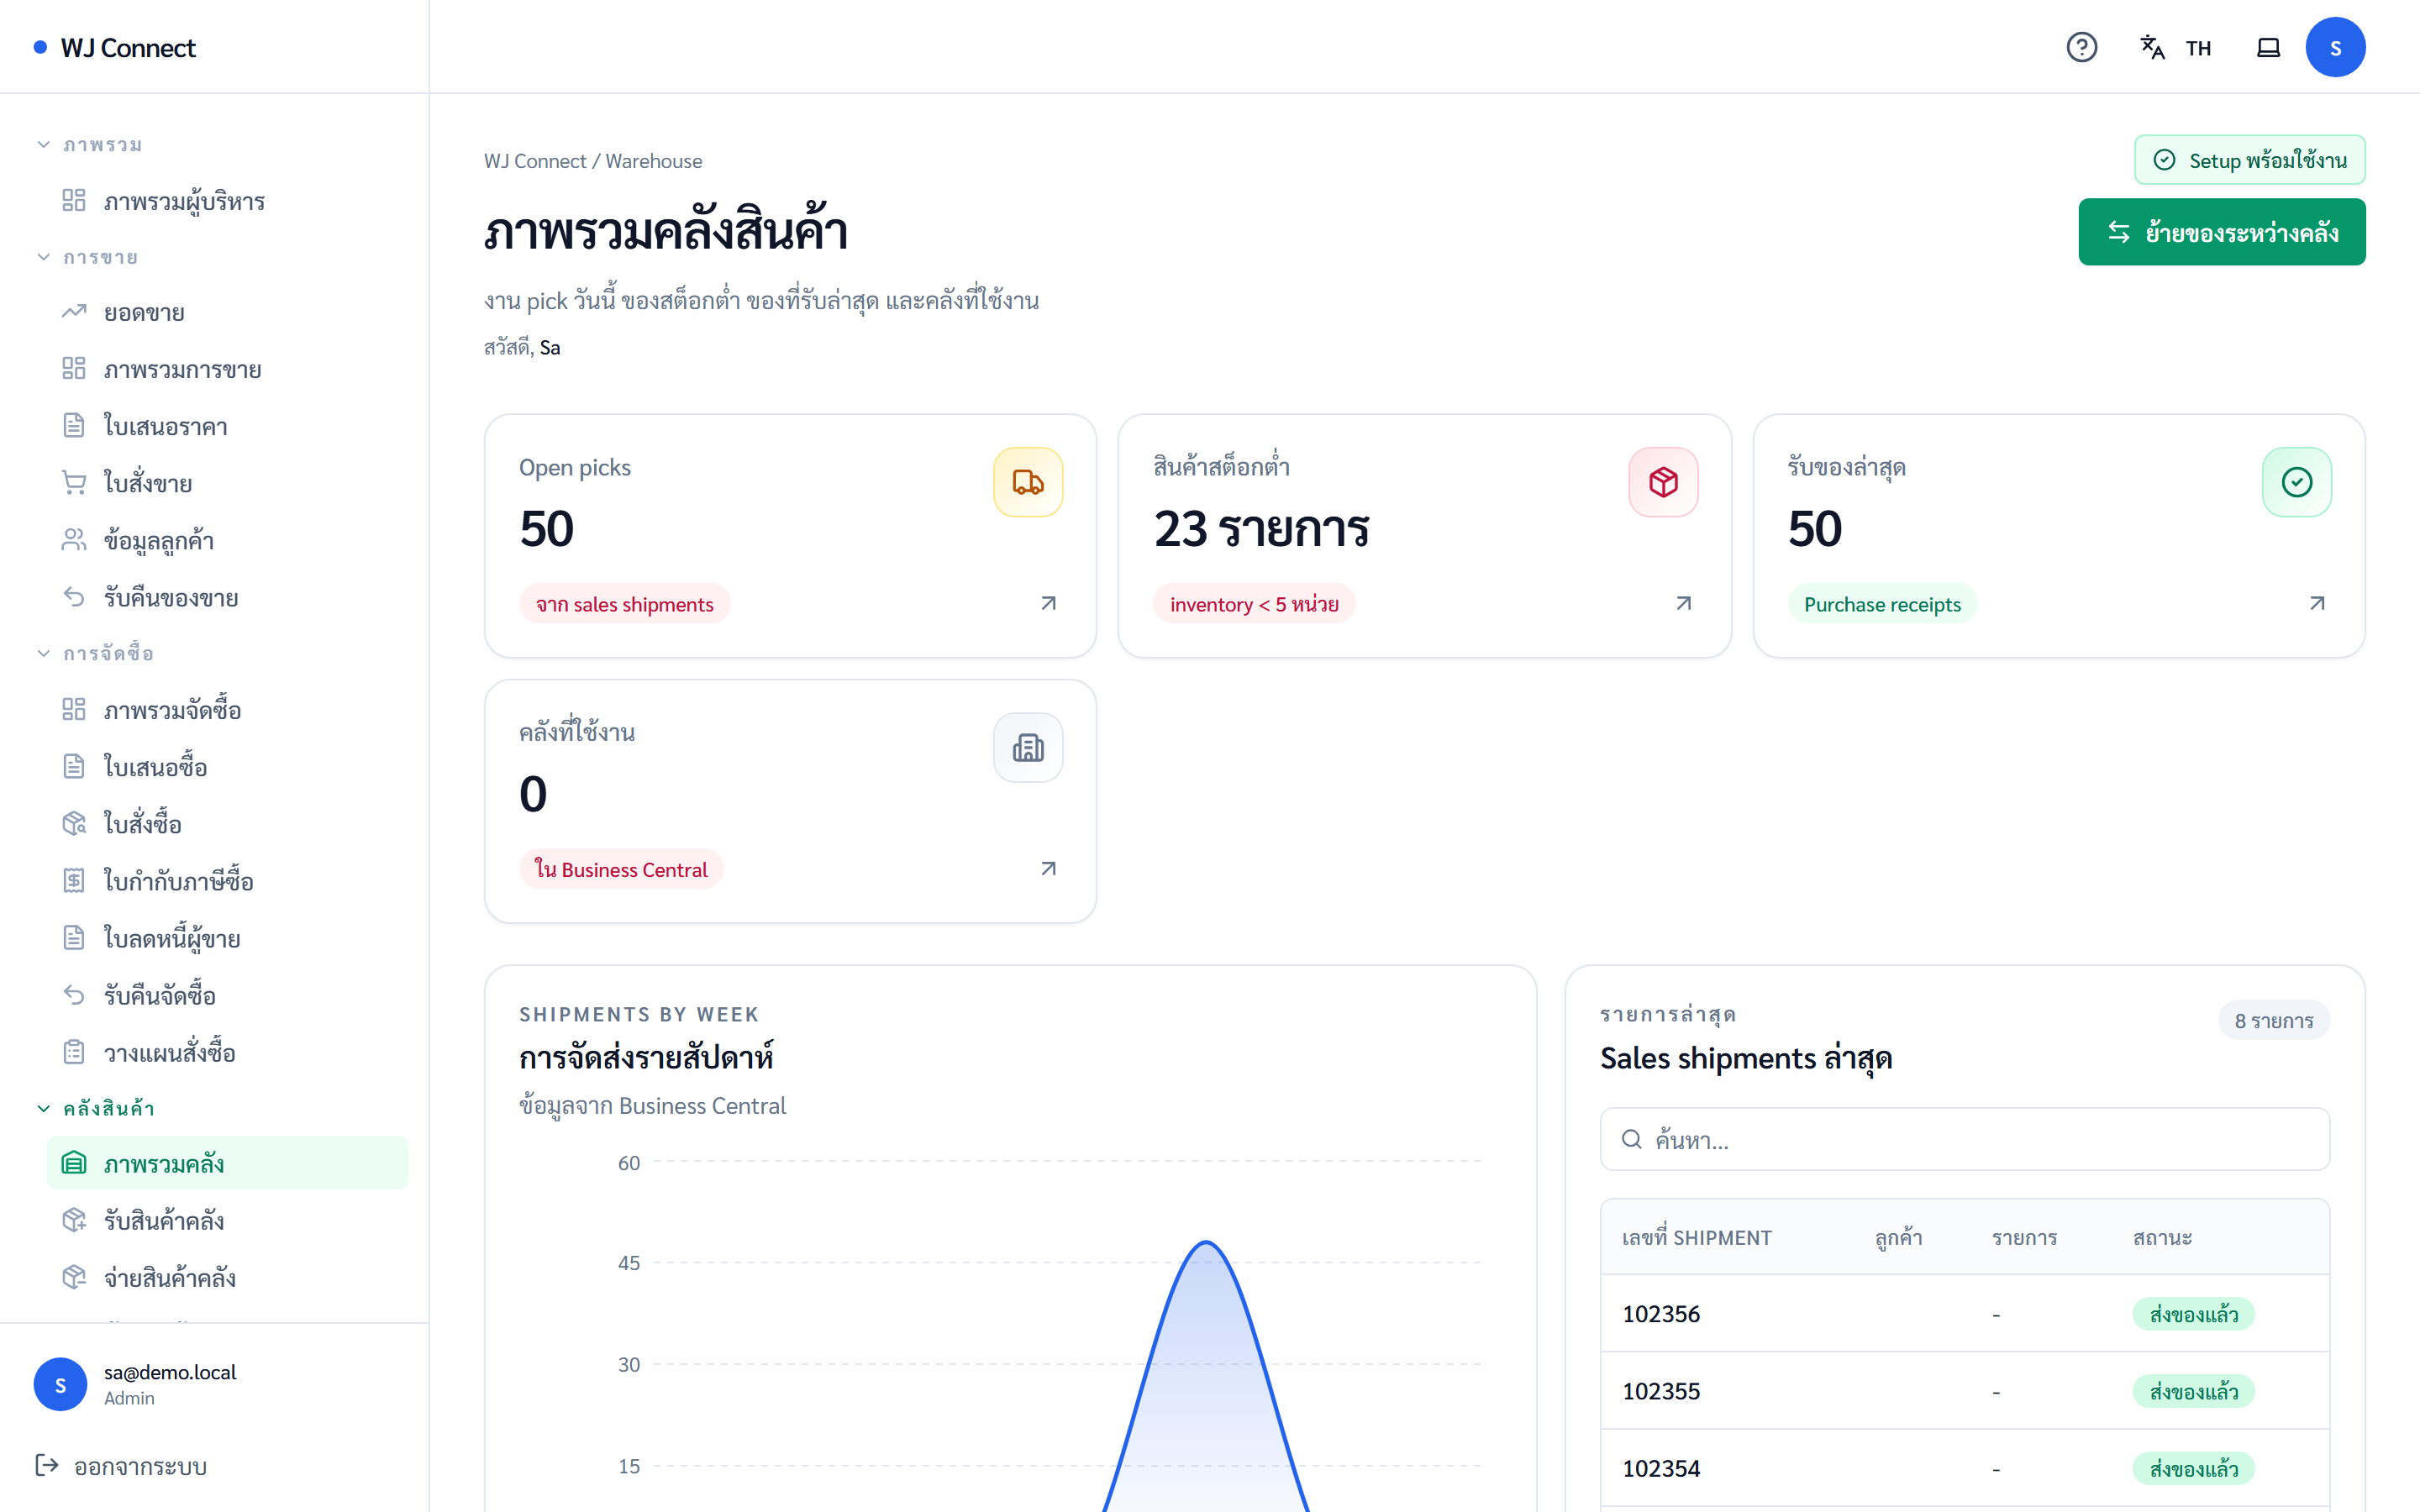Click the warehouse building icon in คลังที่ใช้งาน card

pyautogui.click(x=1028, y=747)
